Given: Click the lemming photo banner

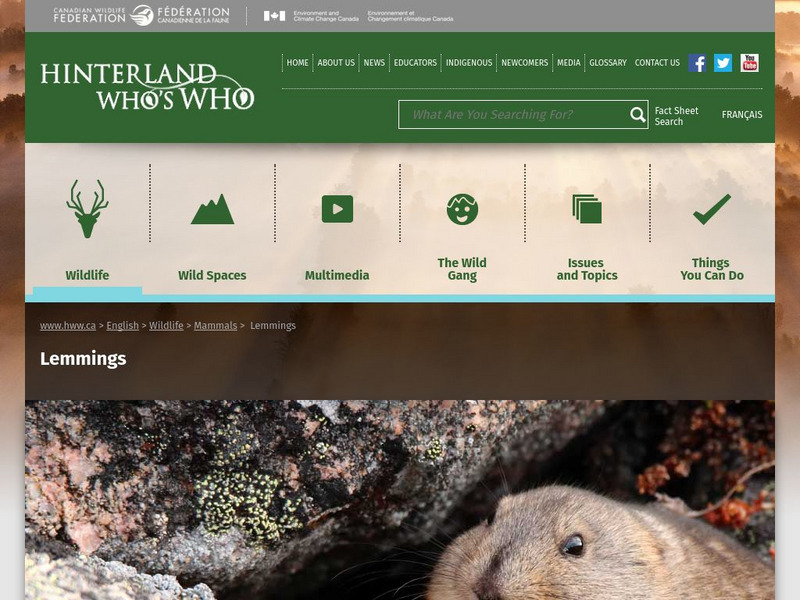Looking at the screenshot, I should (400, 500).
